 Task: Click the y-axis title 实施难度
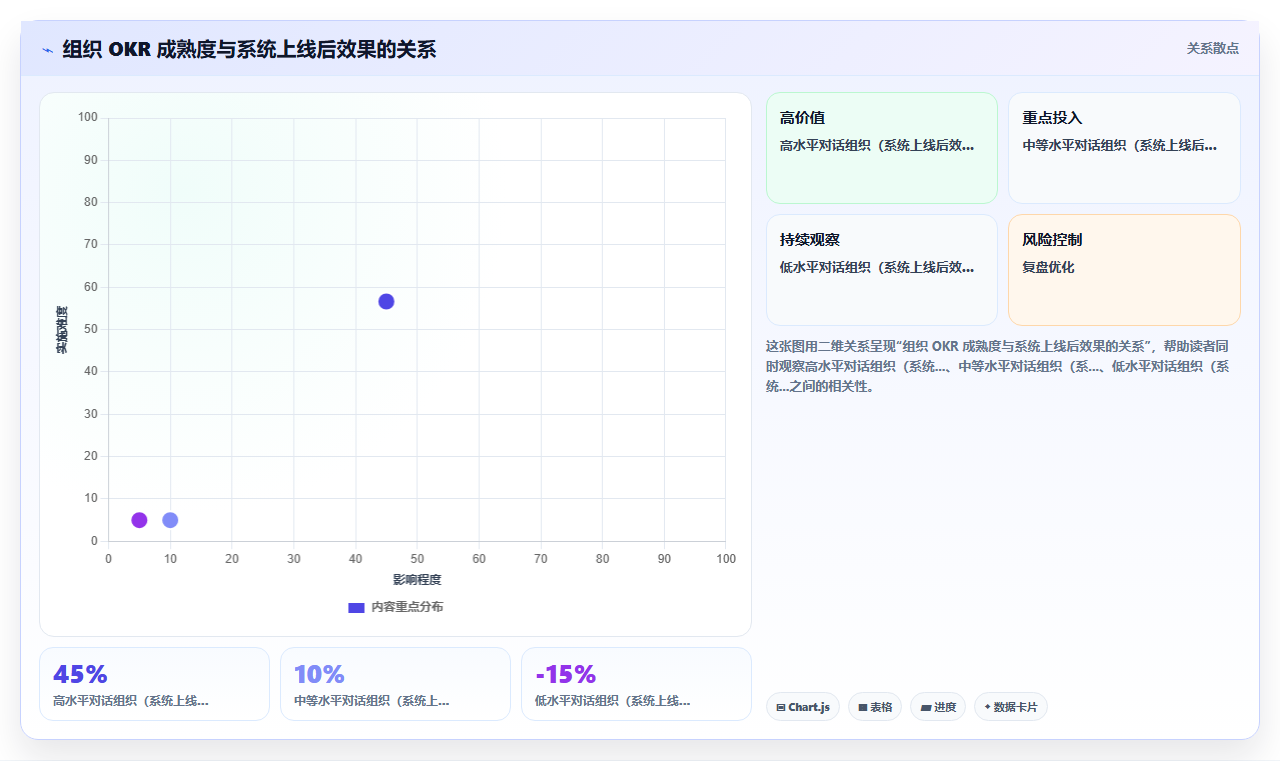tap(62, 330)
